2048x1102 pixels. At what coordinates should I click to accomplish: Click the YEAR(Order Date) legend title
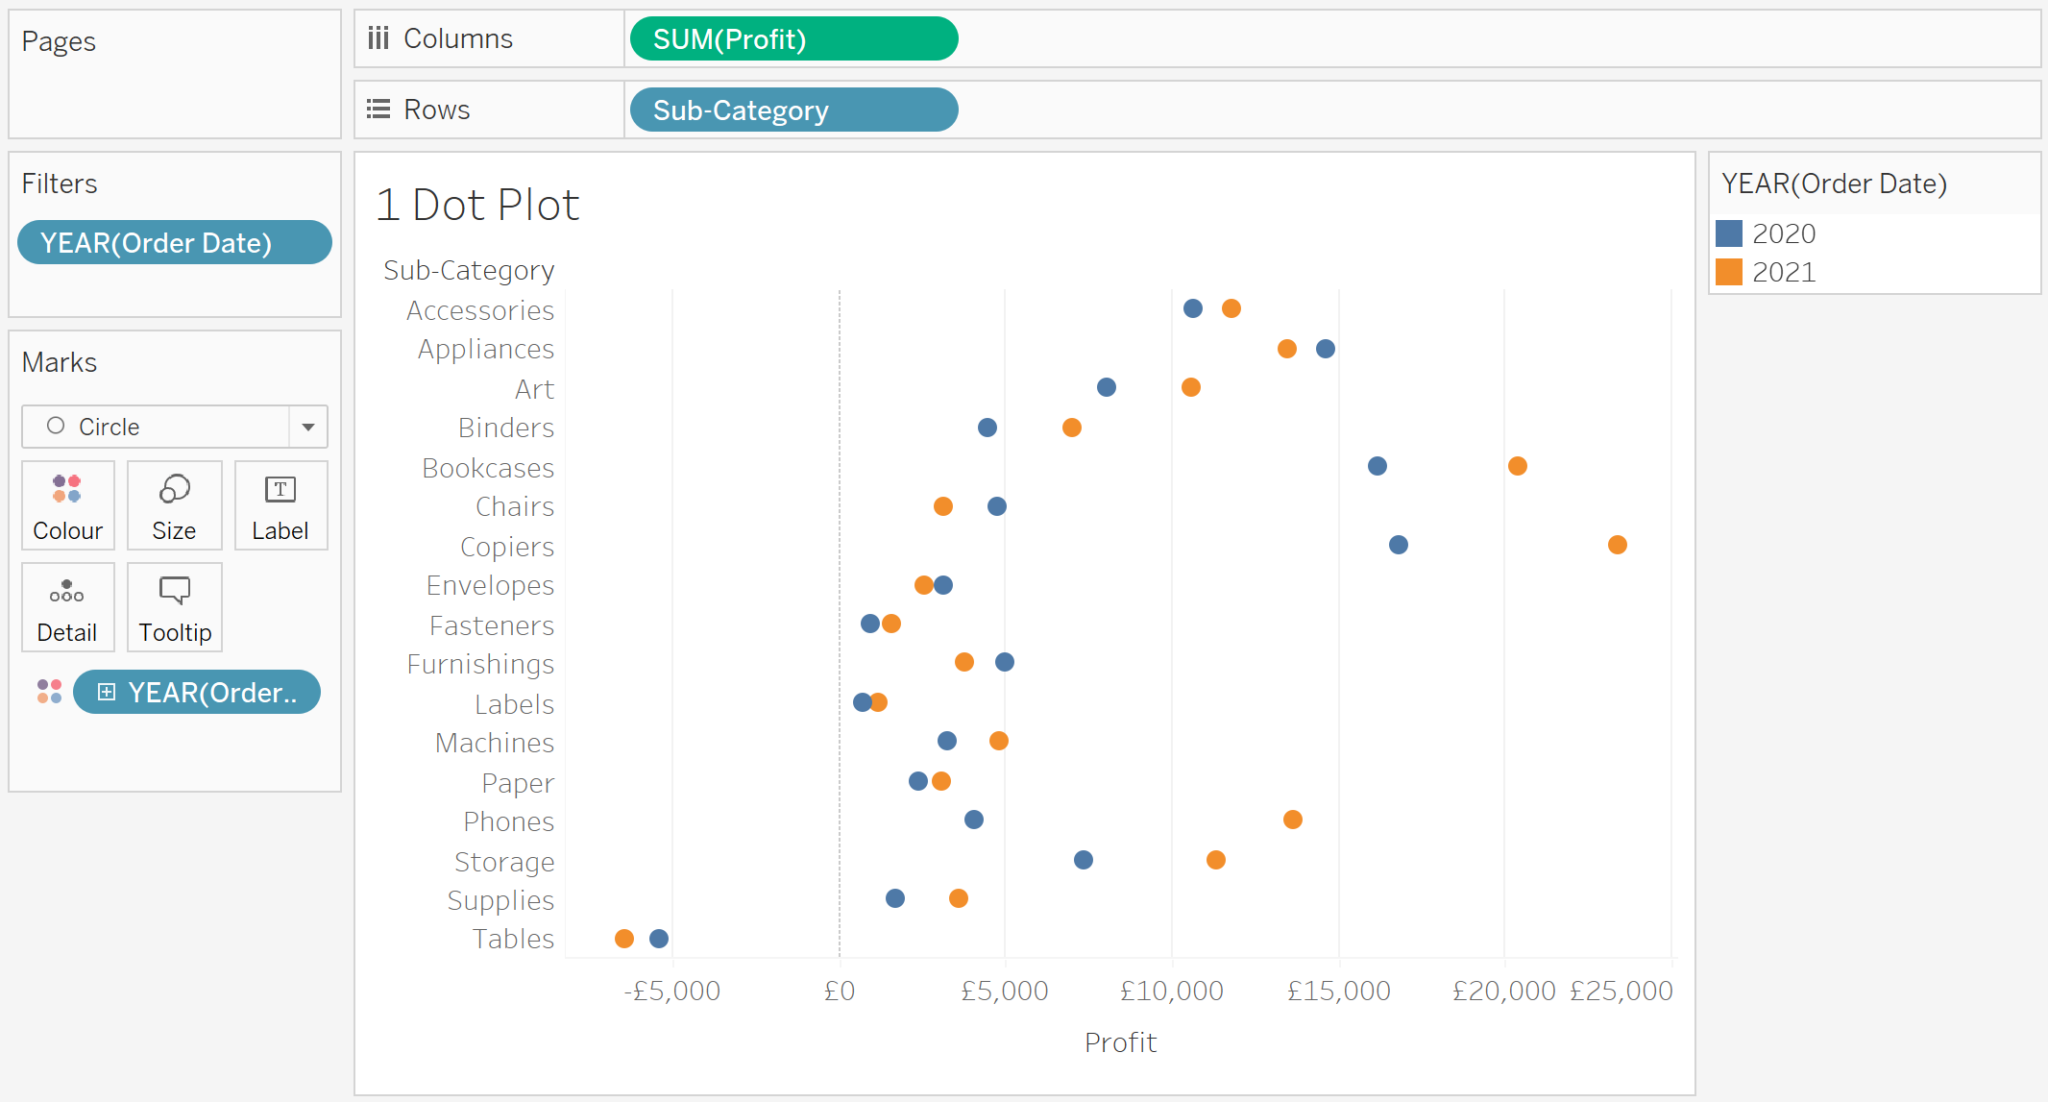point(1836,183)
